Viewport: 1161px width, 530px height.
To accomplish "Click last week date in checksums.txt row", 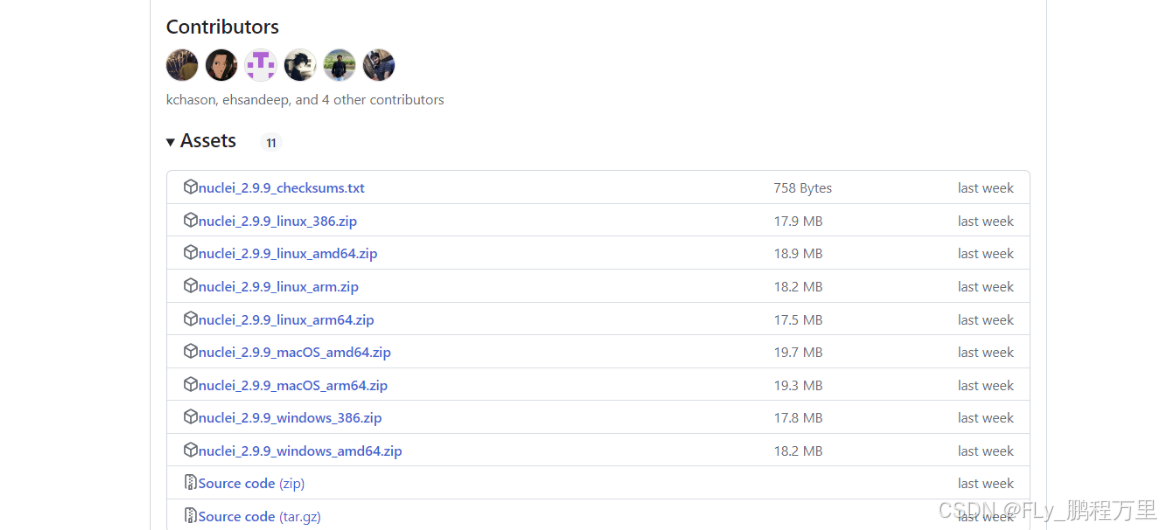I will click(x=986, y=188).
